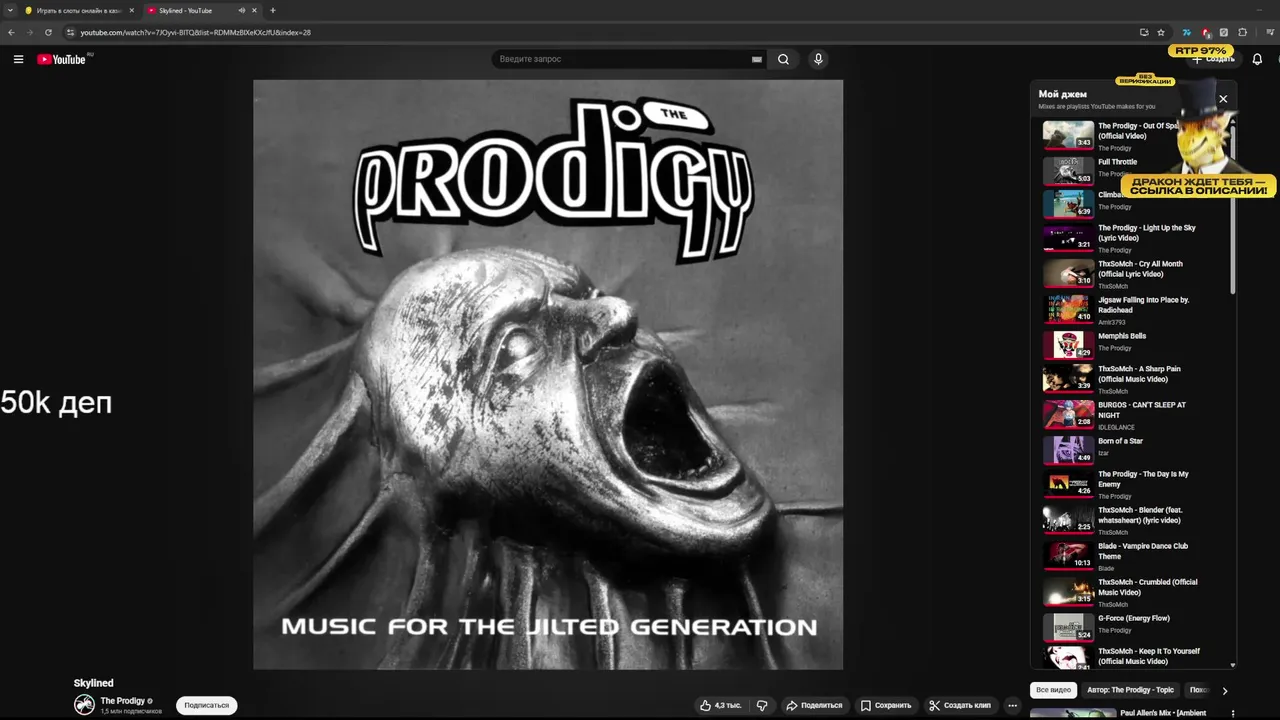The image size is (1280, 720).
Task: Open The Prodigy channel avatar
Action: coord(84,705)
